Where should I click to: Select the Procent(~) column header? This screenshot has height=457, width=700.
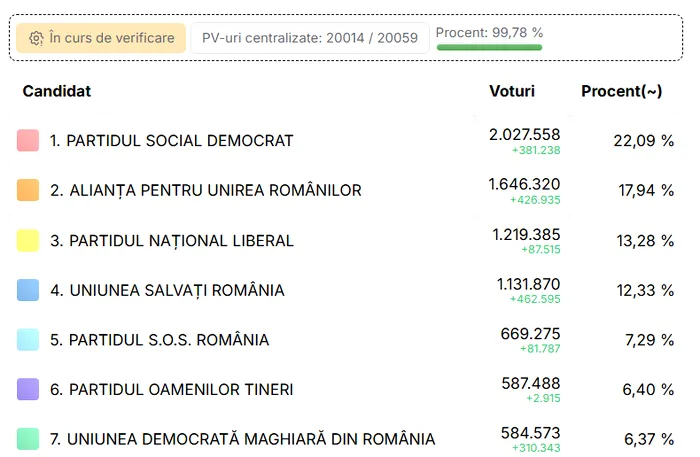point(621,91)
